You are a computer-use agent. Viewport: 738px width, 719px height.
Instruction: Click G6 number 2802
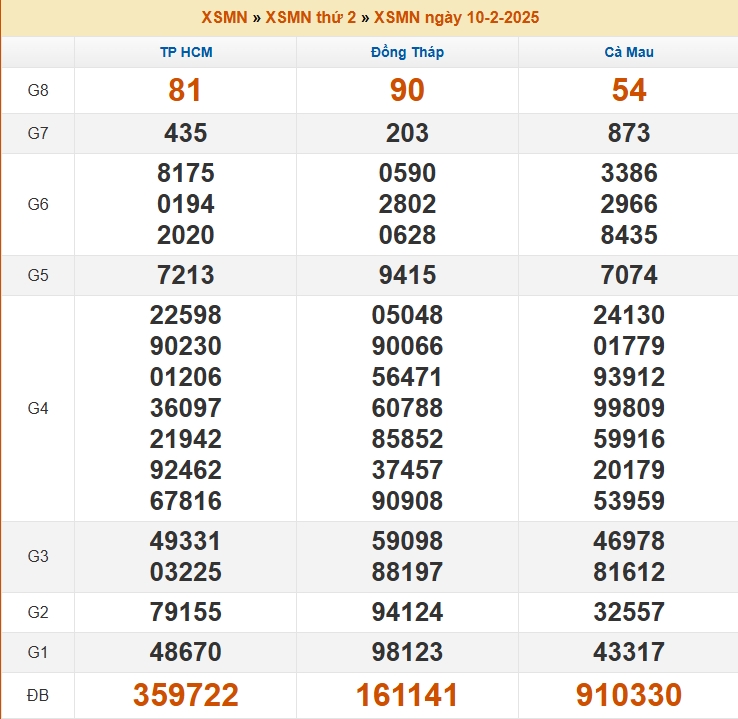click(407, 204)
